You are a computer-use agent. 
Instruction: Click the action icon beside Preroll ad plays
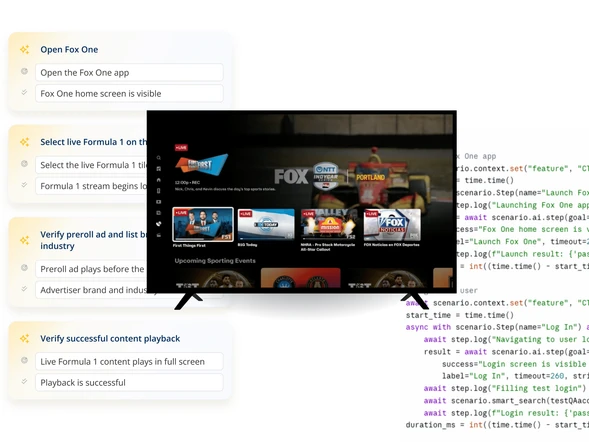coord(24,267)
